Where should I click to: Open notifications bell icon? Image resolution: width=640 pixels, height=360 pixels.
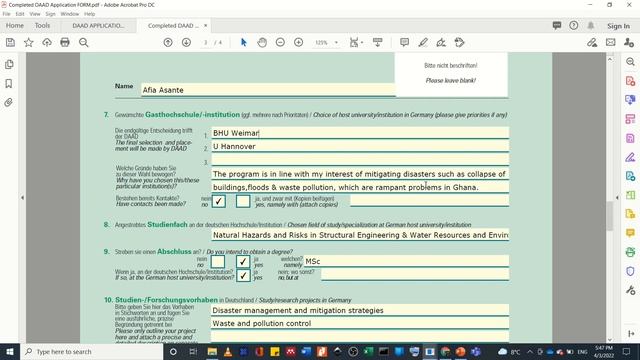pyautogui.click(x=591, y=25)
